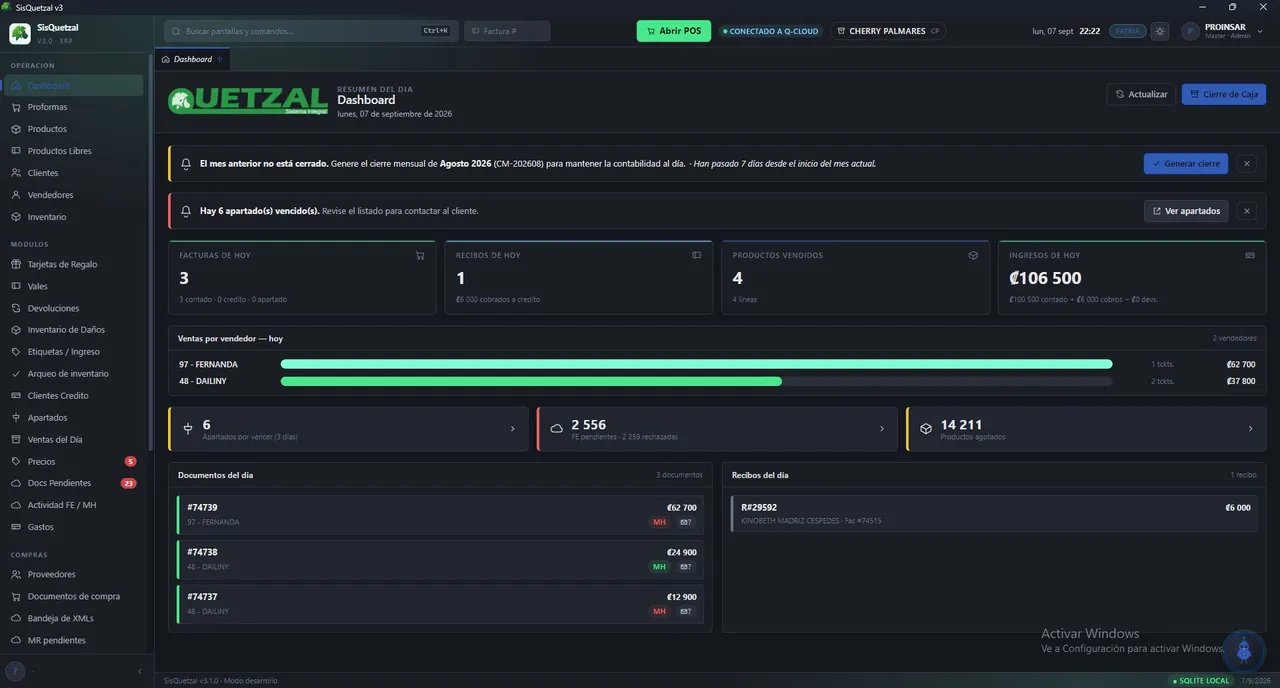This screenshot has height=688, width=1280.
Task: Click the Ver apartados button
Action: pyautogui.click(x=1186, y=211)
